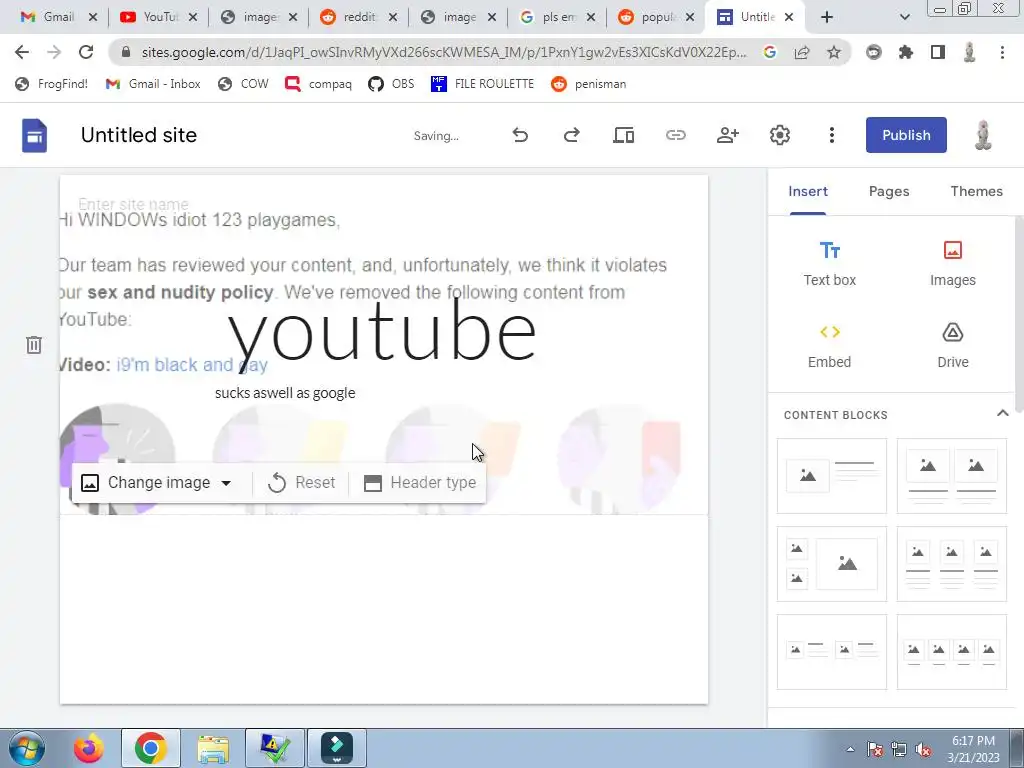The height and width of the screenshot is (768, 1024).
Task: Toggle the Chrome side panel
Action: tap(938, 52)
